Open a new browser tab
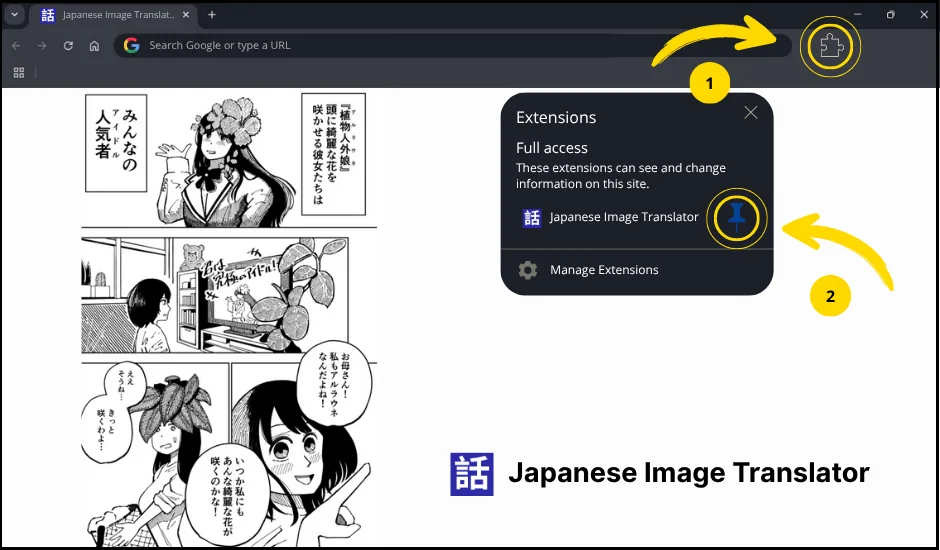 [x=212, y=15]
